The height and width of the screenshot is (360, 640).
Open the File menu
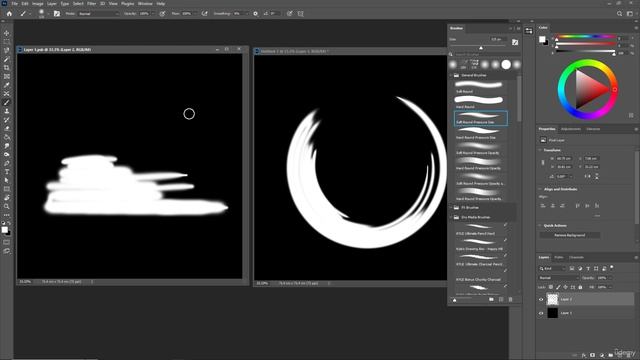(x=15, y=4)
